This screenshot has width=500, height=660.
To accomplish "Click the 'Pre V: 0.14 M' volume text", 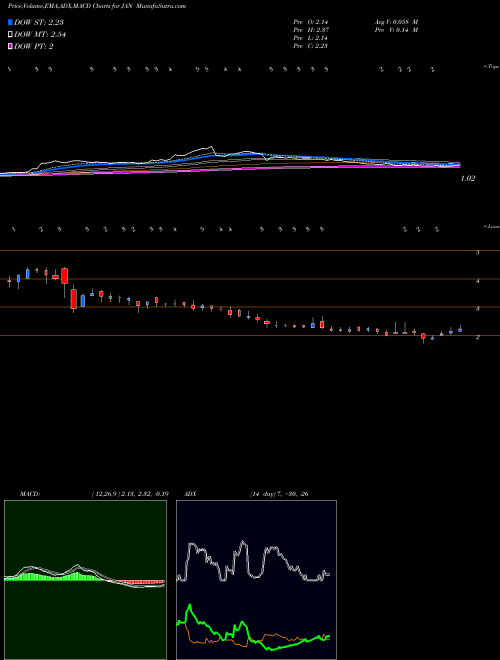I will click(396, 30).
